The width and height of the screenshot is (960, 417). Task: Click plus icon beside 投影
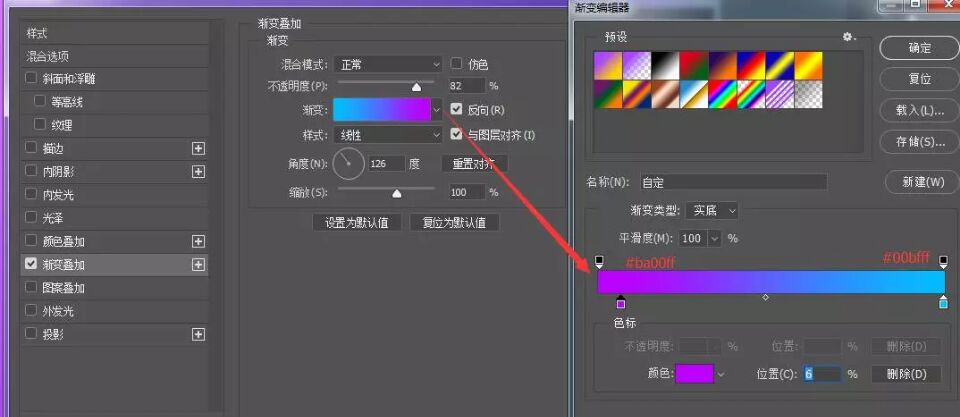[198, 334]
